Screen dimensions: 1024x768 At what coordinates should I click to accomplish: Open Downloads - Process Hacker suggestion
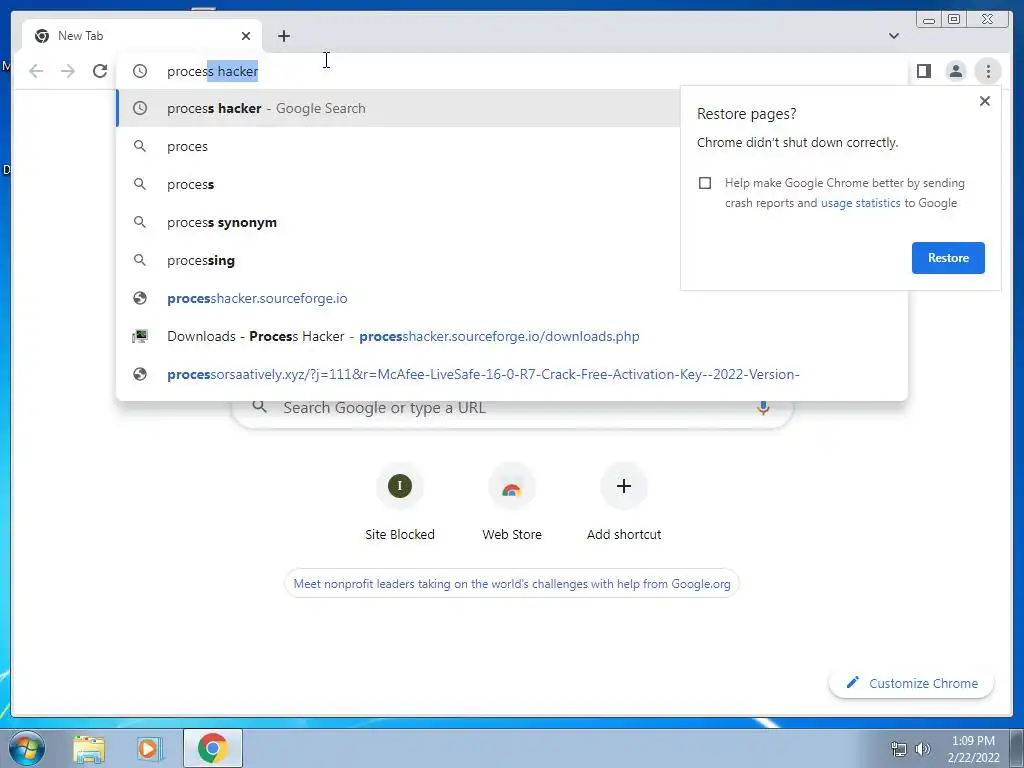512,336
